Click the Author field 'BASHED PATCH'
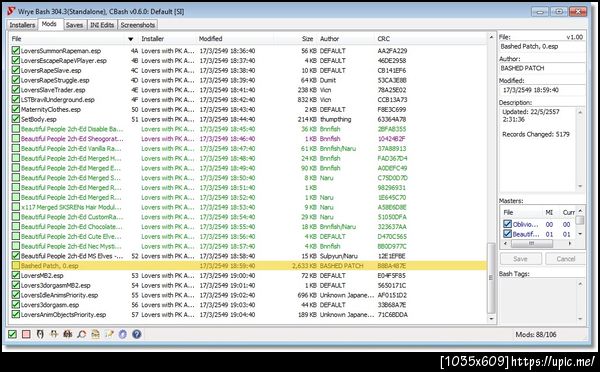 542,68
